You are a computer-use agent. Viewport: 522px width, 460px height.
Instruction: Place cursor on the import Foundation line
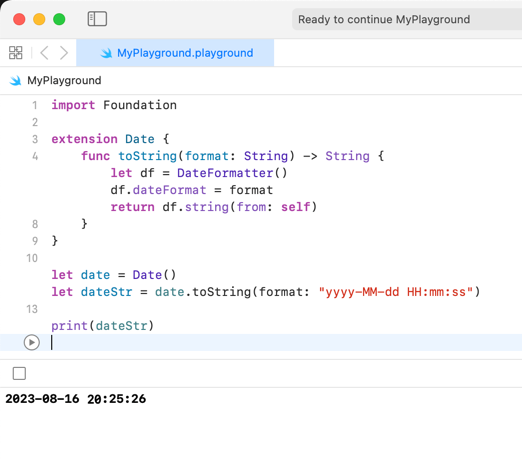coord(114,105)
